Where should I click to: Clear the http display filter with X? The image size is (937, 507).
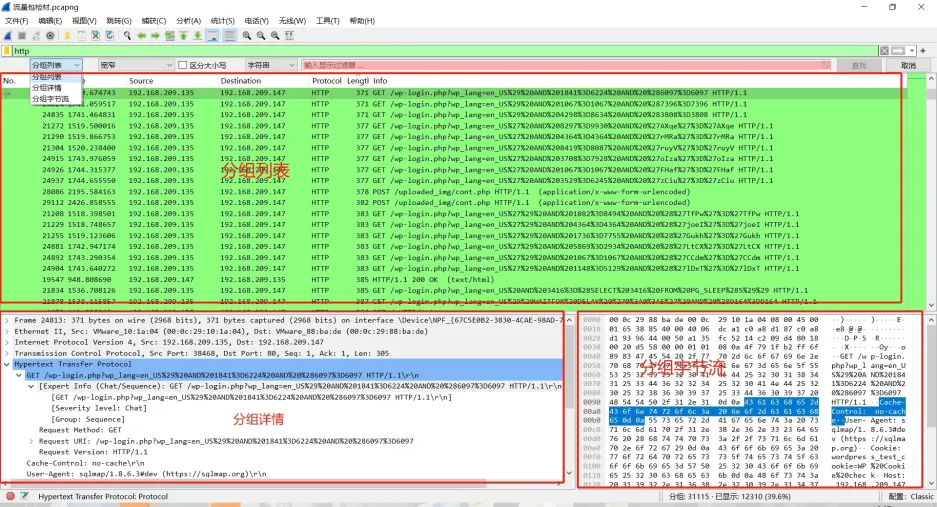pos(884,51)
